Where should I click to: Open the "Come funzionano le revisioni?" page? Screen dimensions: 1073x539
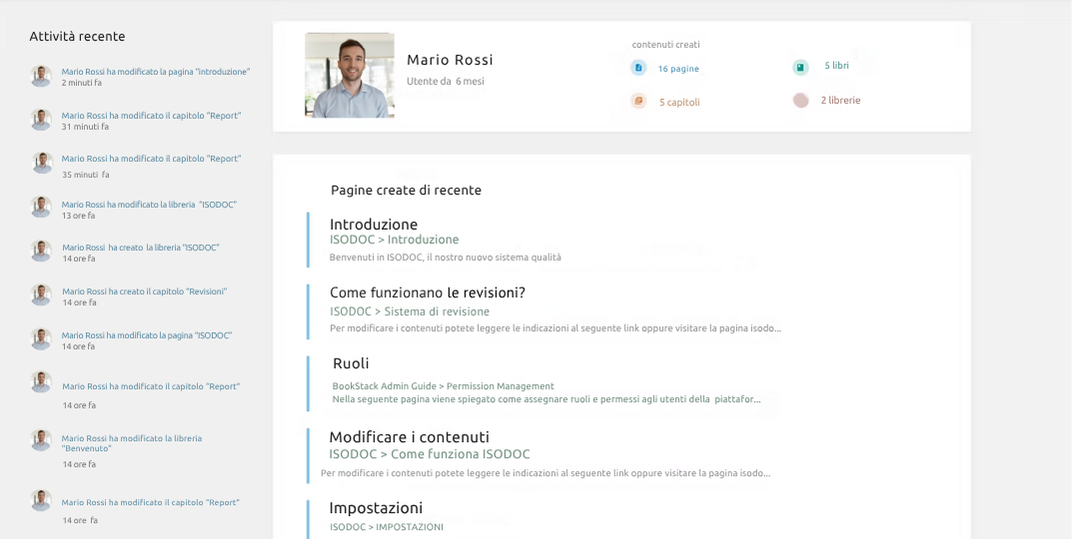(x=427, y=293)
